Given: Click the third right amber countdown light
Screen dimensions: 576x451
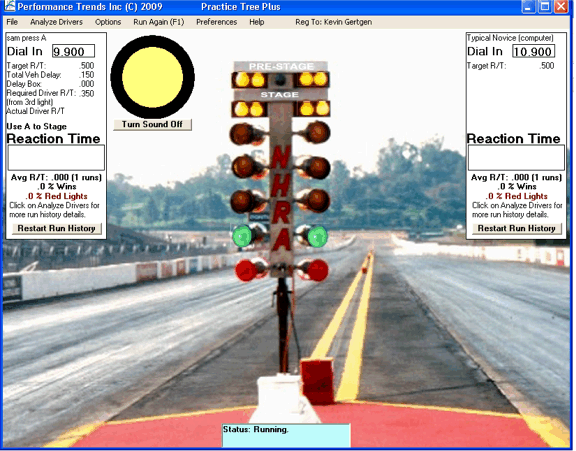Looking at the screenshot, I should 317,201.
